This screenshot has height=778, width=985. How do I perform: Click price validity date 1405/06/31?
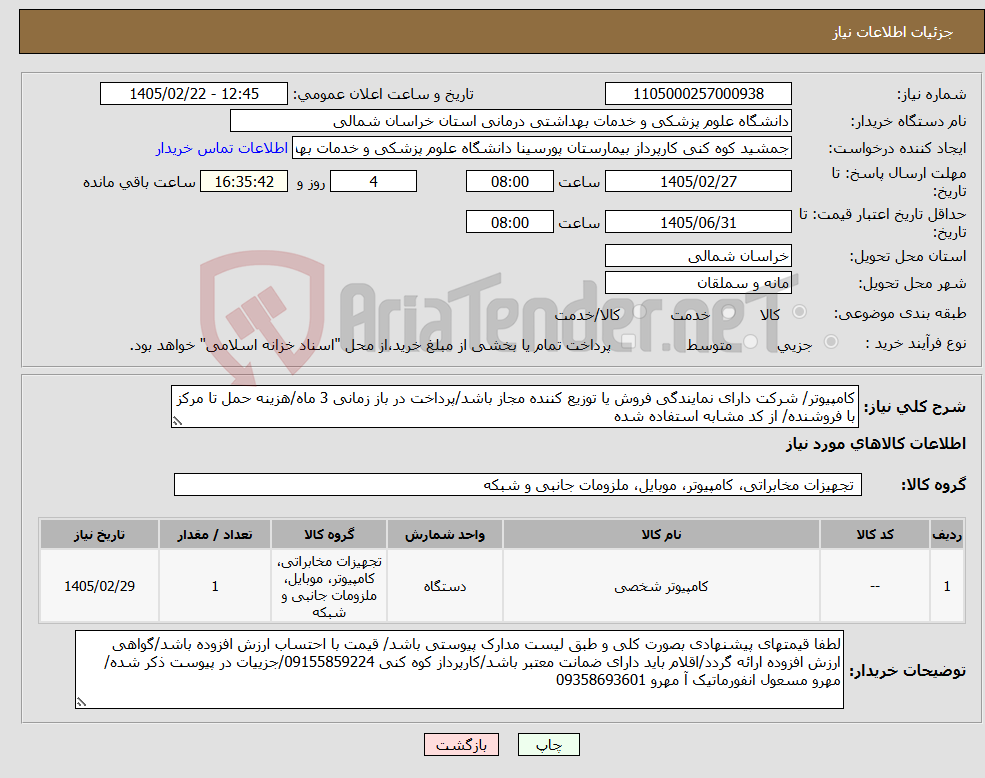[698, 222]
